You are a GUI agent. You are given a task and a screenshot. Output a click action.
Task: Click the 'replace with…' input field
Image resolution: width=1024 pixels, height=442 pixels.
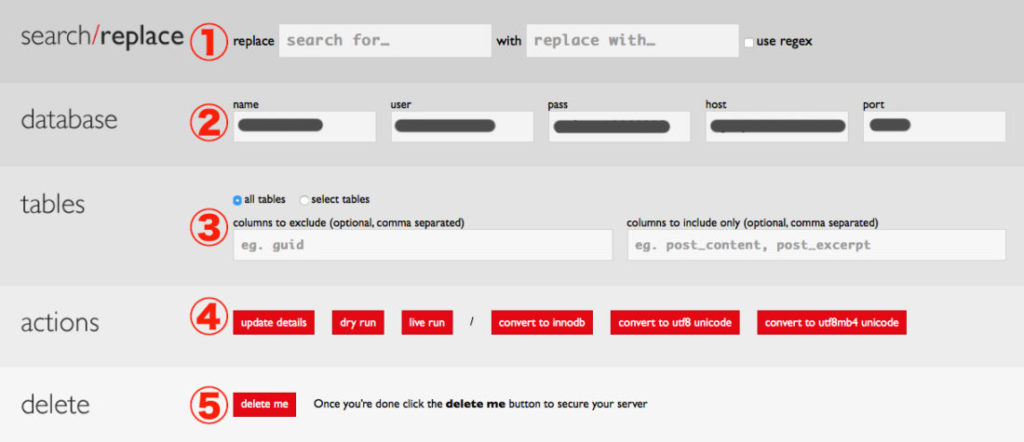click(x=631, y=41)
